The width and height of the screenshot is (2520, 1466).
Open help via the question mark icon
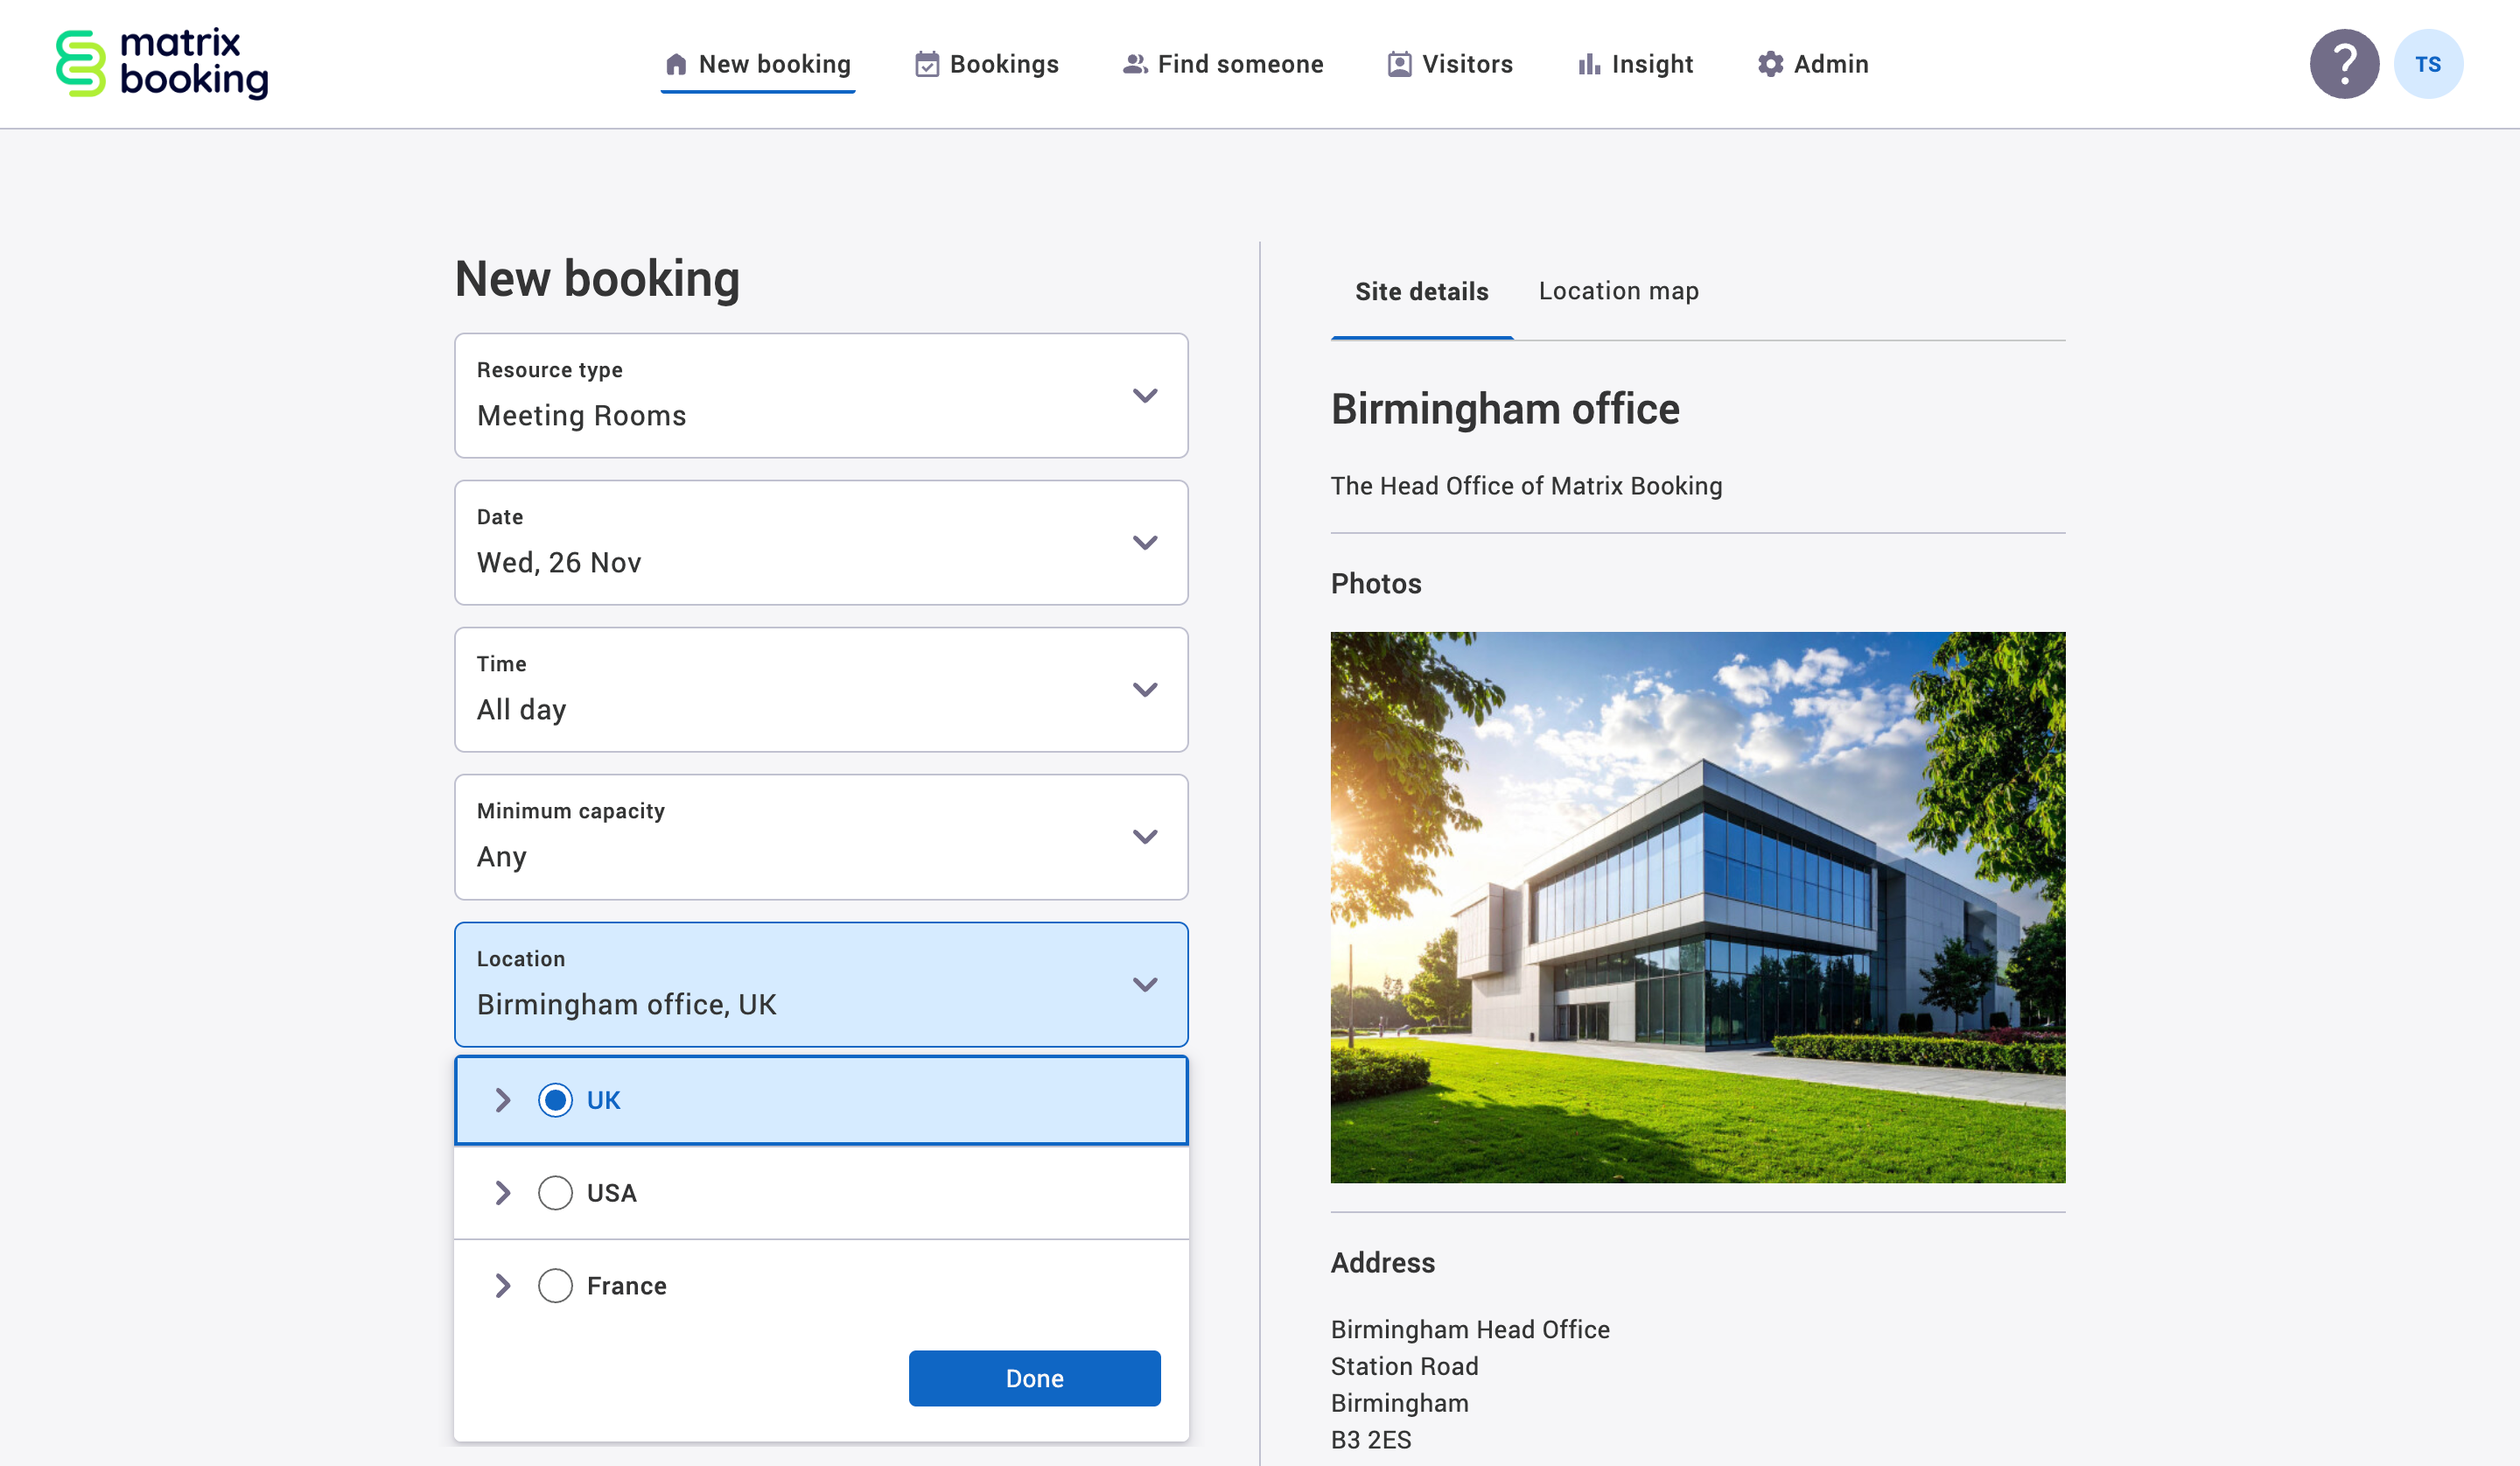(x=2344, y=63)
